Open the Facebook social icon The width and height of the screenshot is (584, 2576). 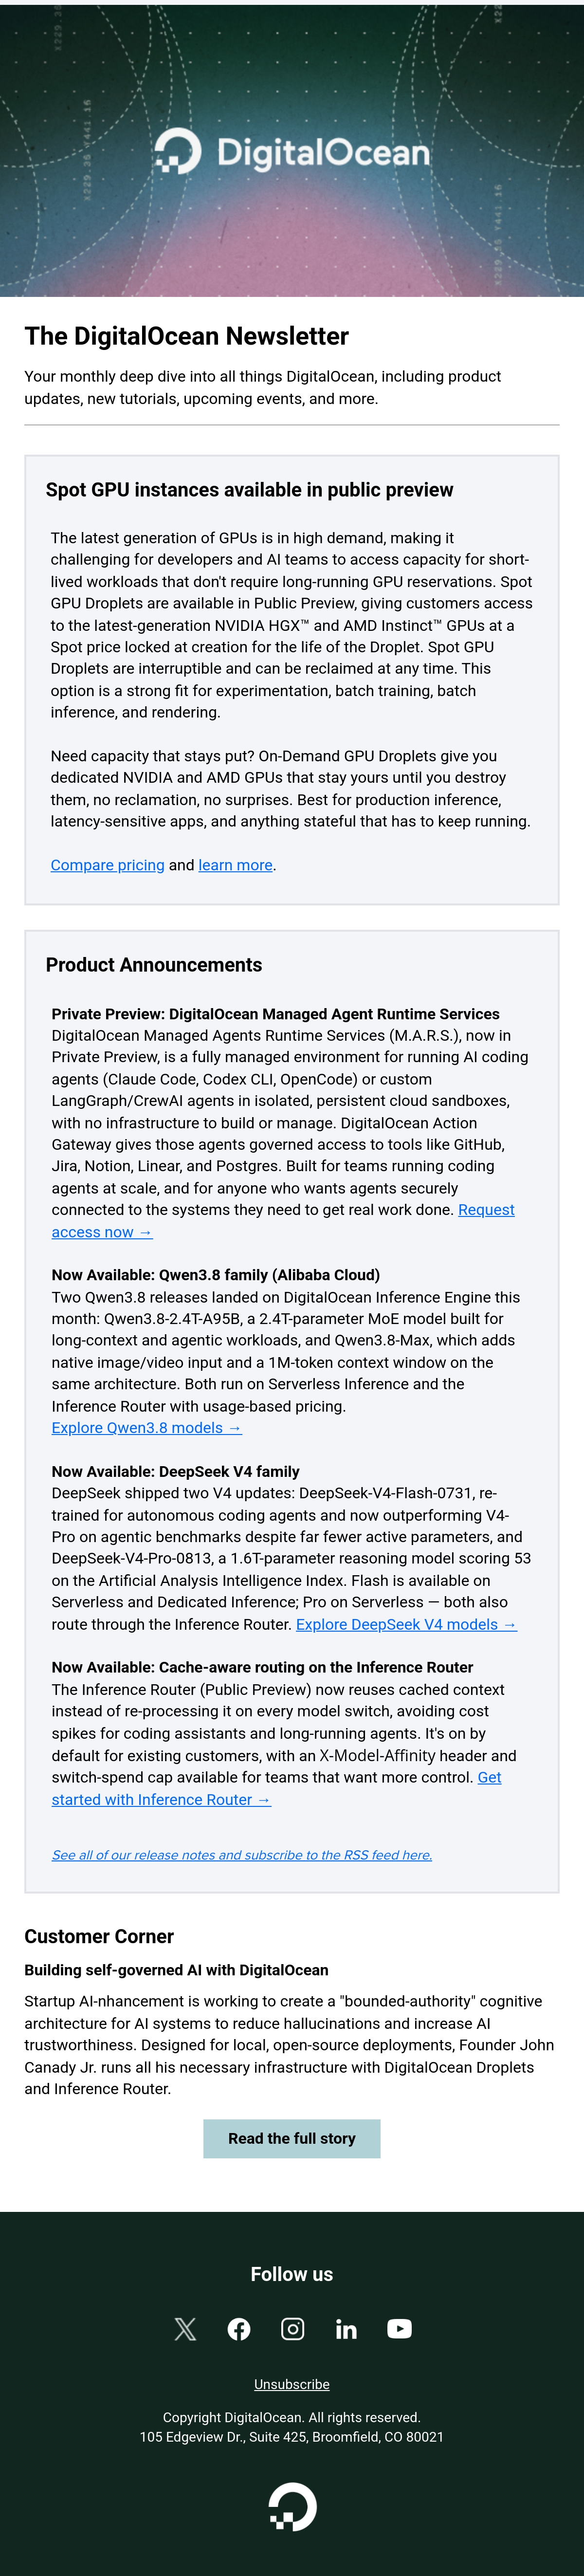[239, 2329]
